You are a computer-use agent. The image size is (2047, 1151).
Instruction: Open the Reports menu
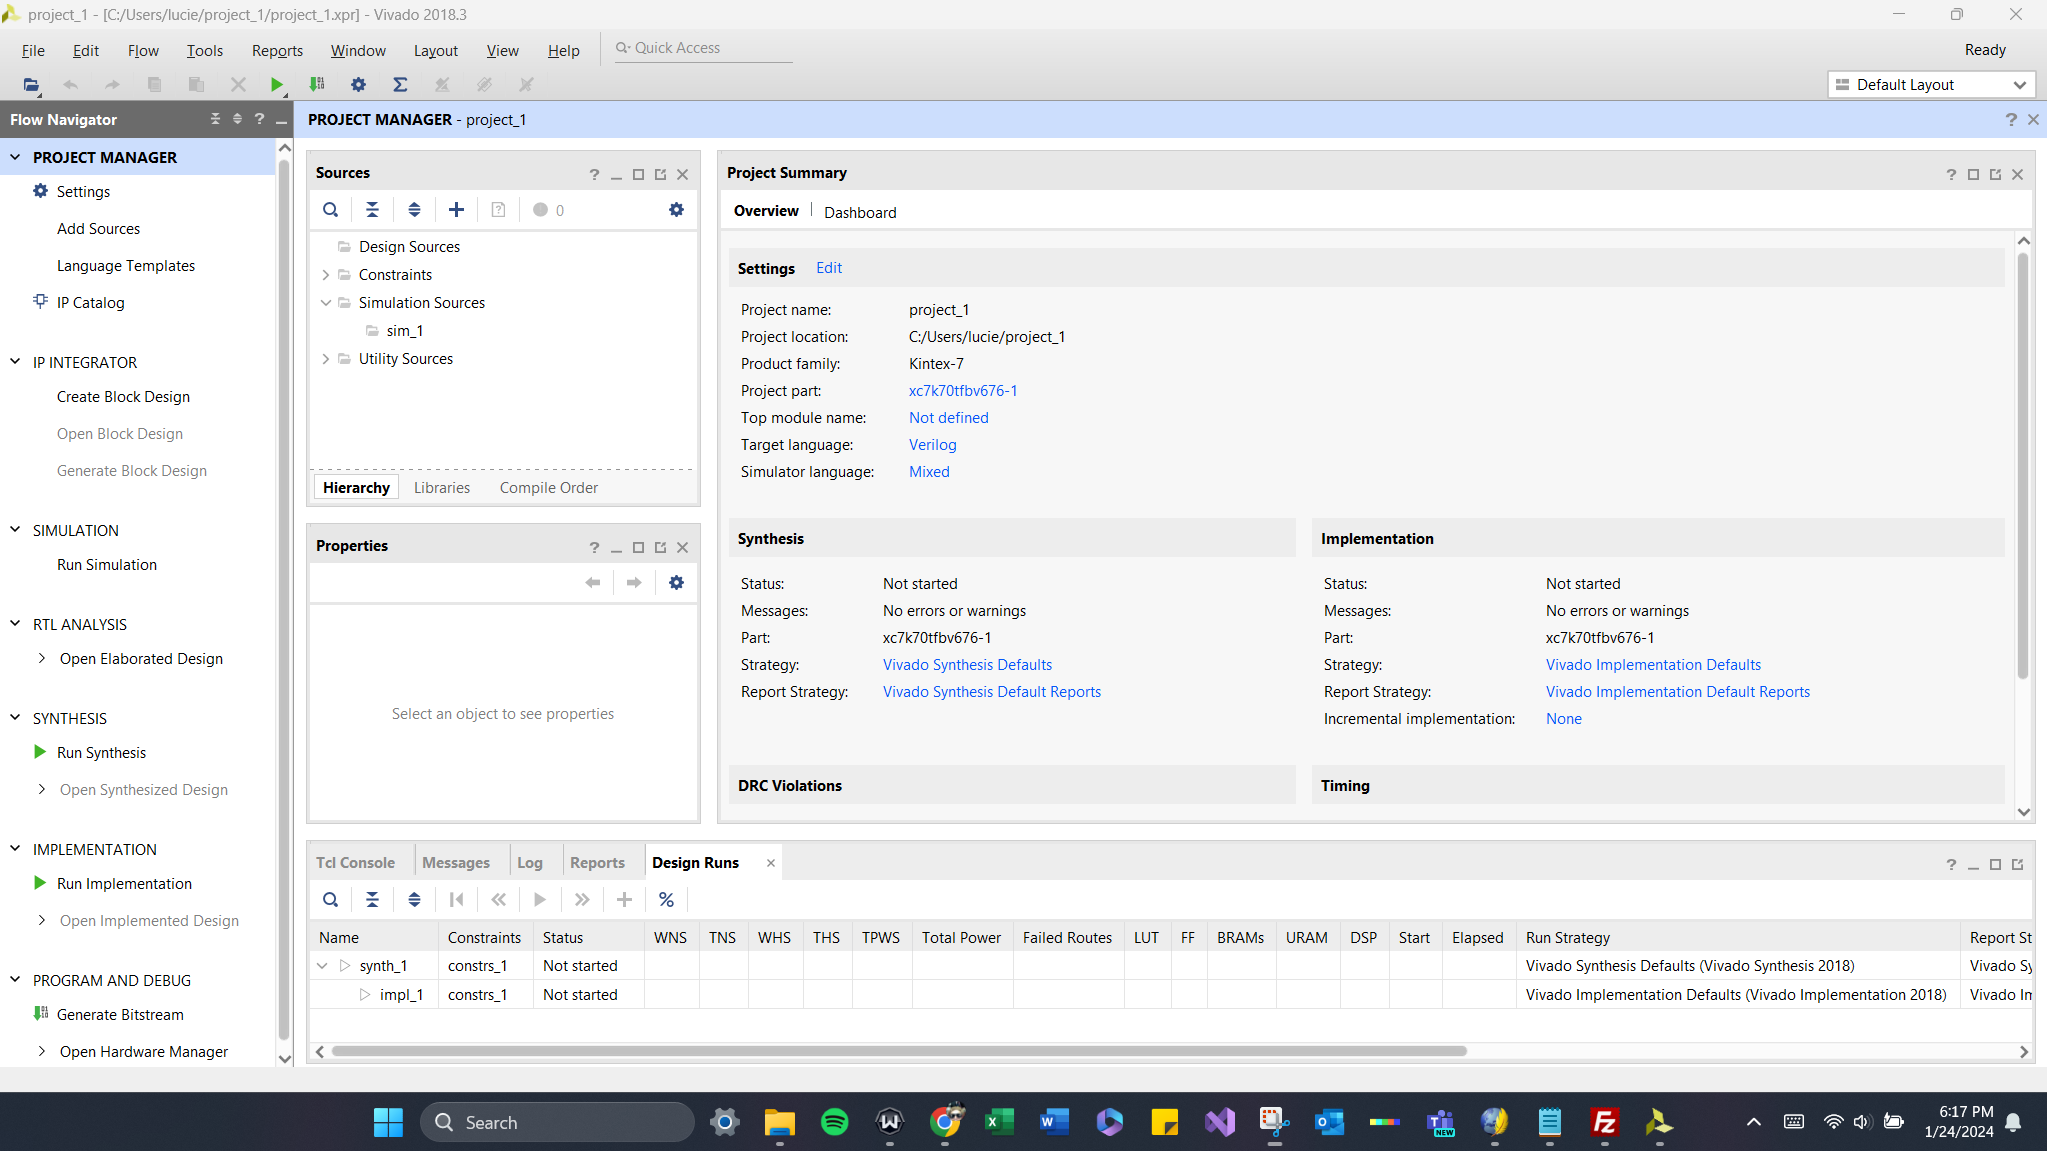(277, 51)
